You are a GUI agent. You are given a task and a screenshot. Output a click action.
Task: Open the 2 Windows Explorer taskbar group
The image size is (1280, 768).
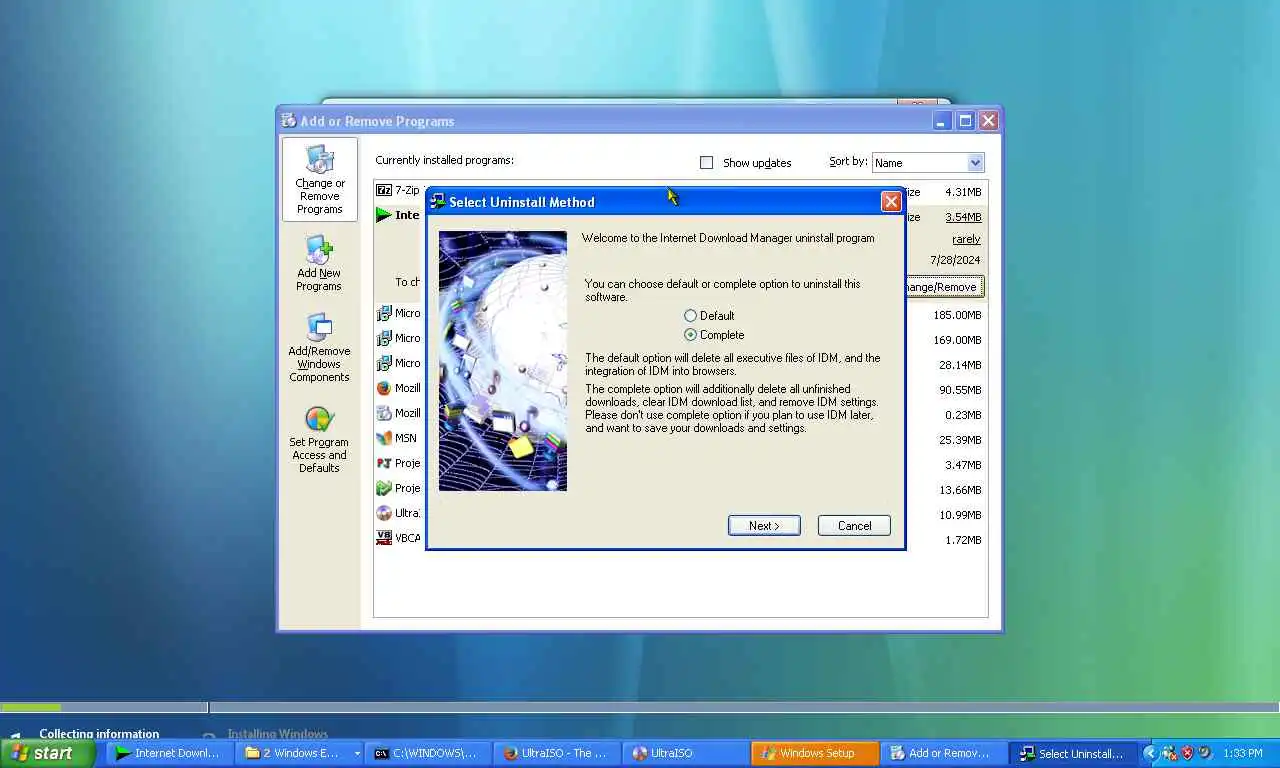point(301,753)
